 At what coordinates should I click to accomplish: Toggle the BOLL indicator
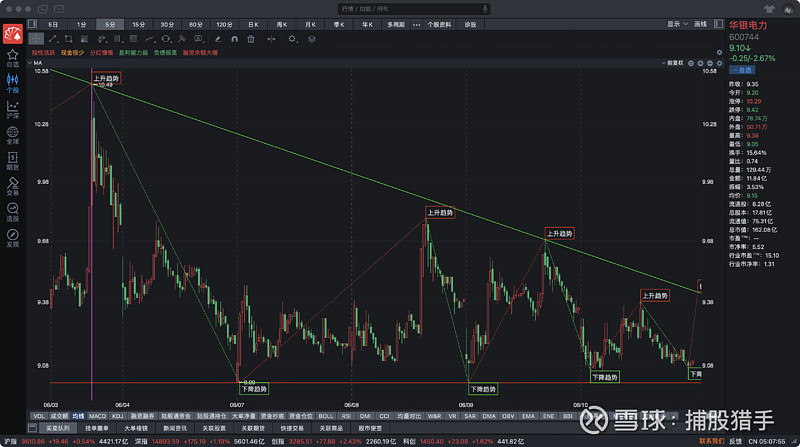point(325,415)
